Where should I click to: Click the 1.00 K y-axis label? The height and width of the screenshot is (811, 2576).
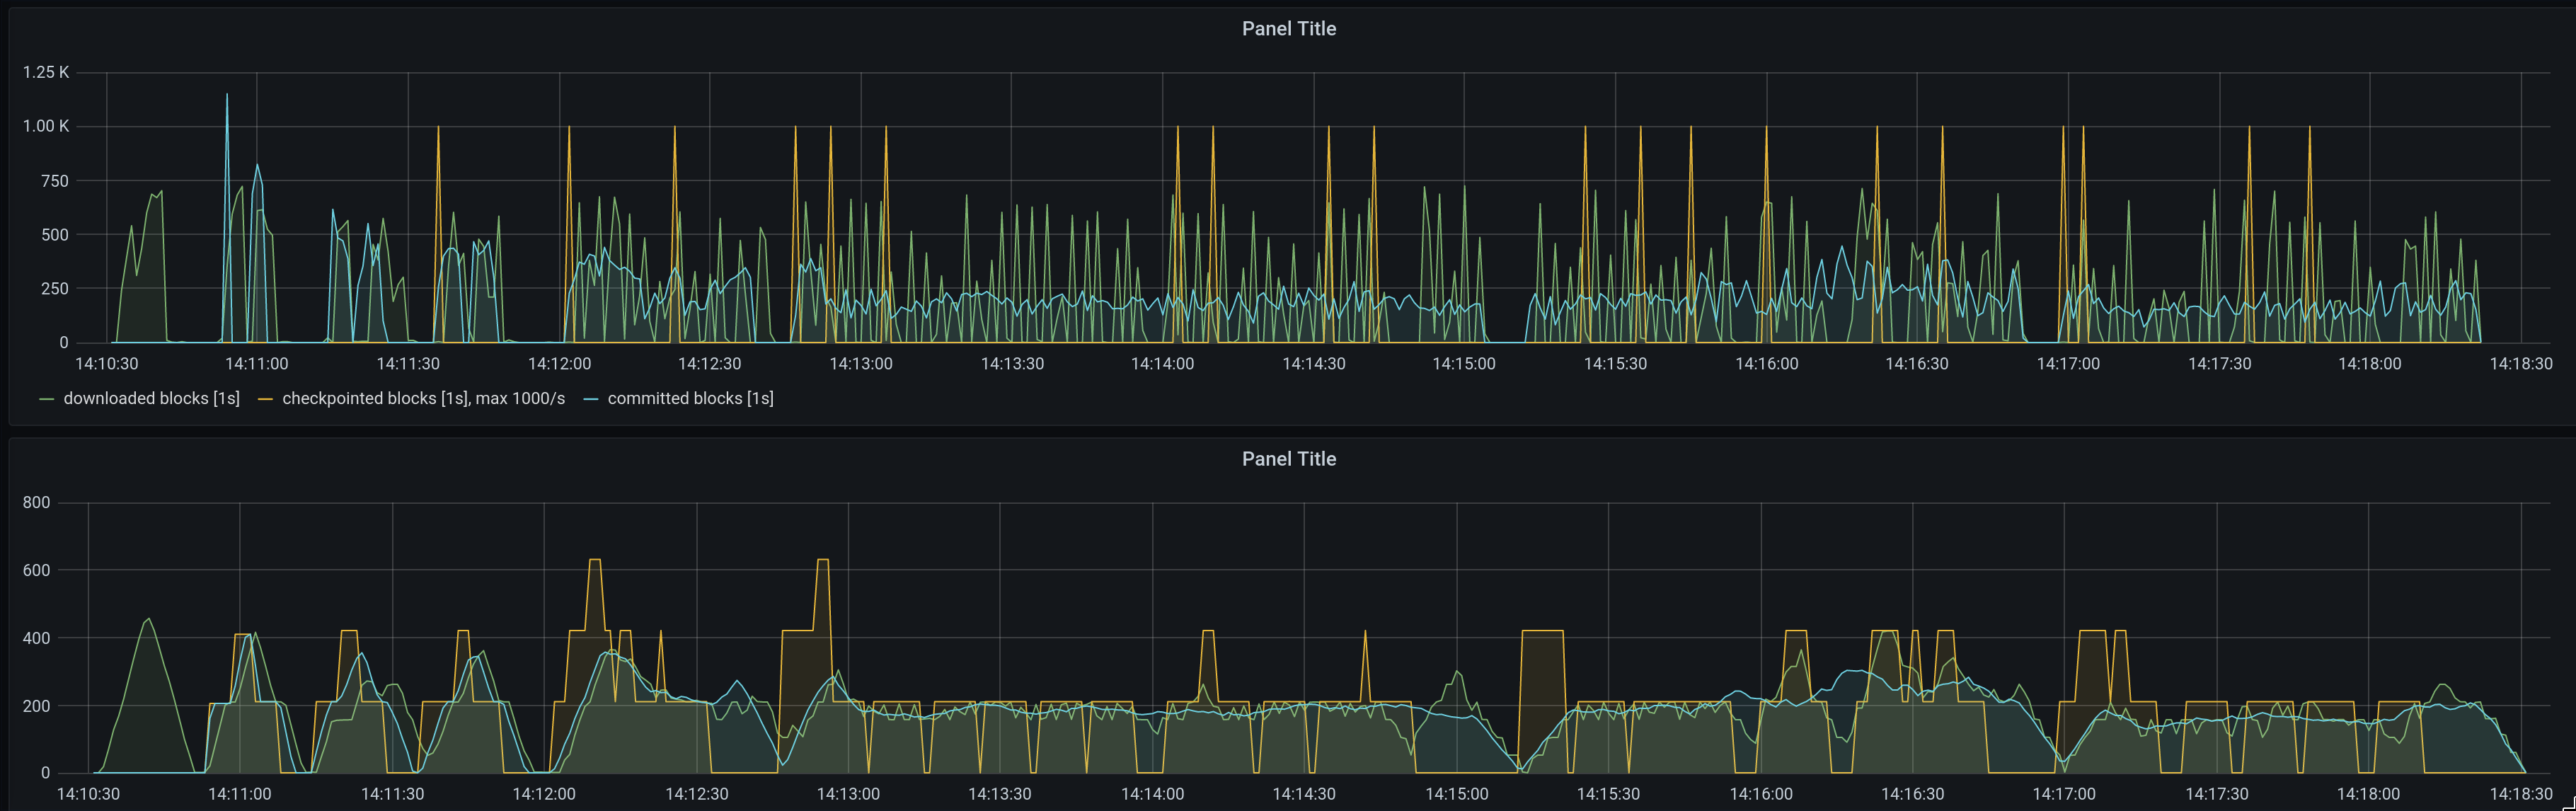click(46, 126)
